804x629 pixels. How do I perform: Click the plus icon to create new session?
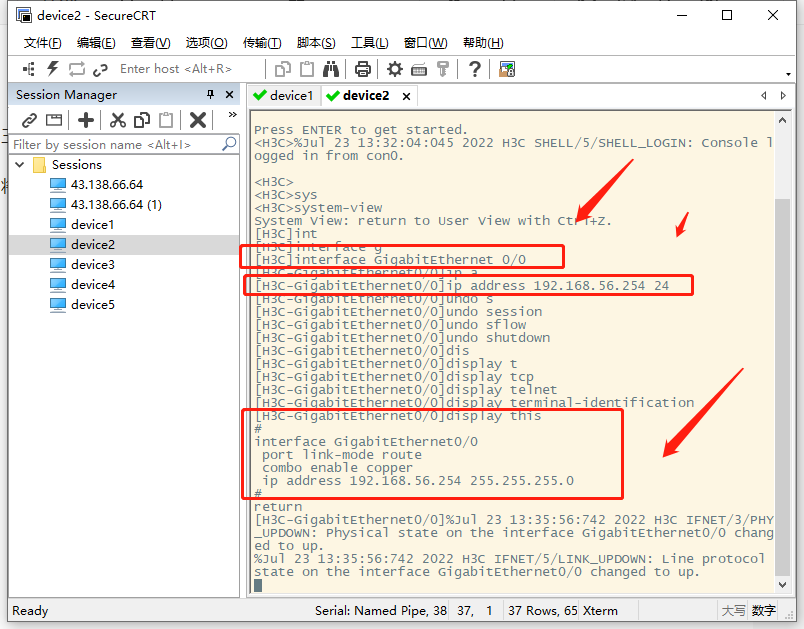(x=86, y=119)
